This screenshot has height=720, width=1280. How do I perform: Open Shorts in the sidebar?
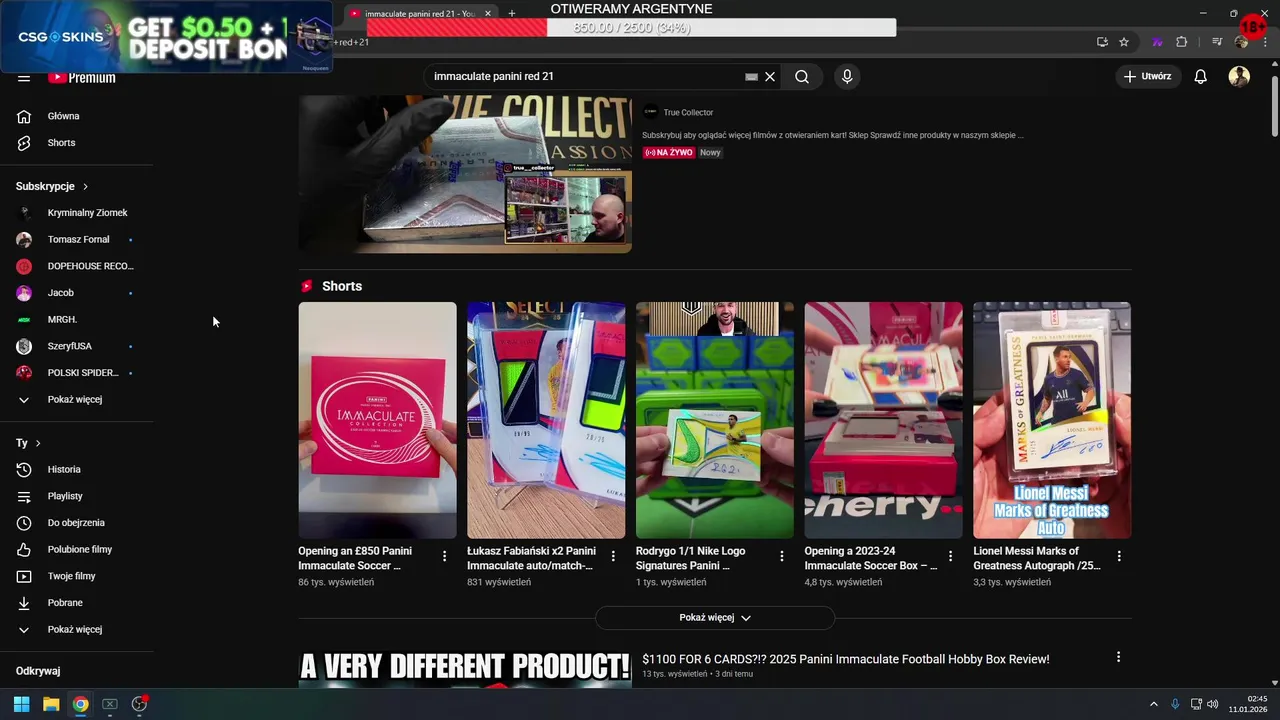tap(76, 143)
